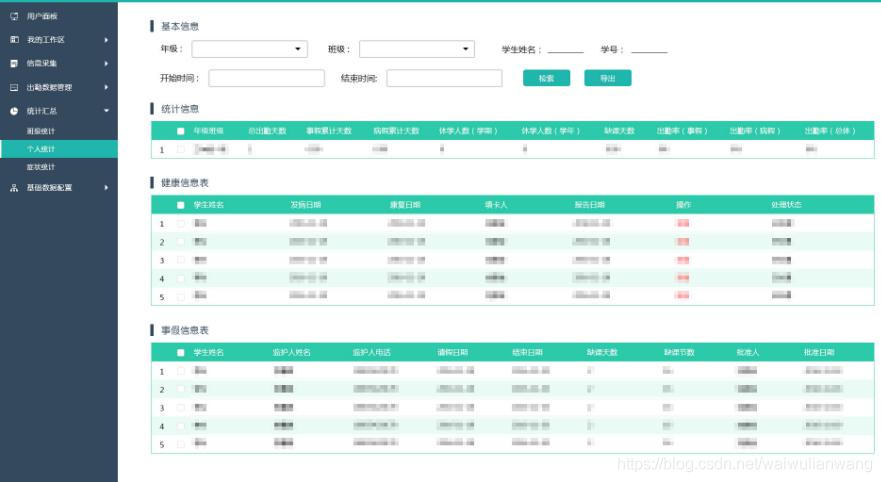The width and height of the screenshot is (881, 482).
Task: Click 监护人姓名 column header in leave table
Action: click(x=292, y=353)
